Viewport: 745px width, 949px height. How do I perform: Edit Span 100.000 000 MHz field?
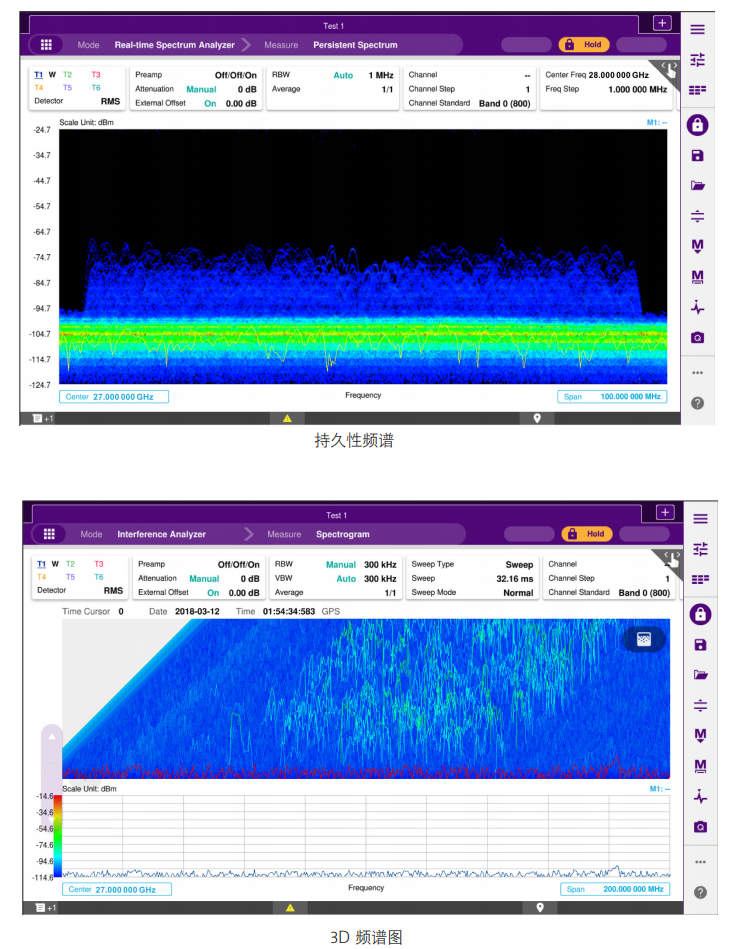[x=612, y=397]
